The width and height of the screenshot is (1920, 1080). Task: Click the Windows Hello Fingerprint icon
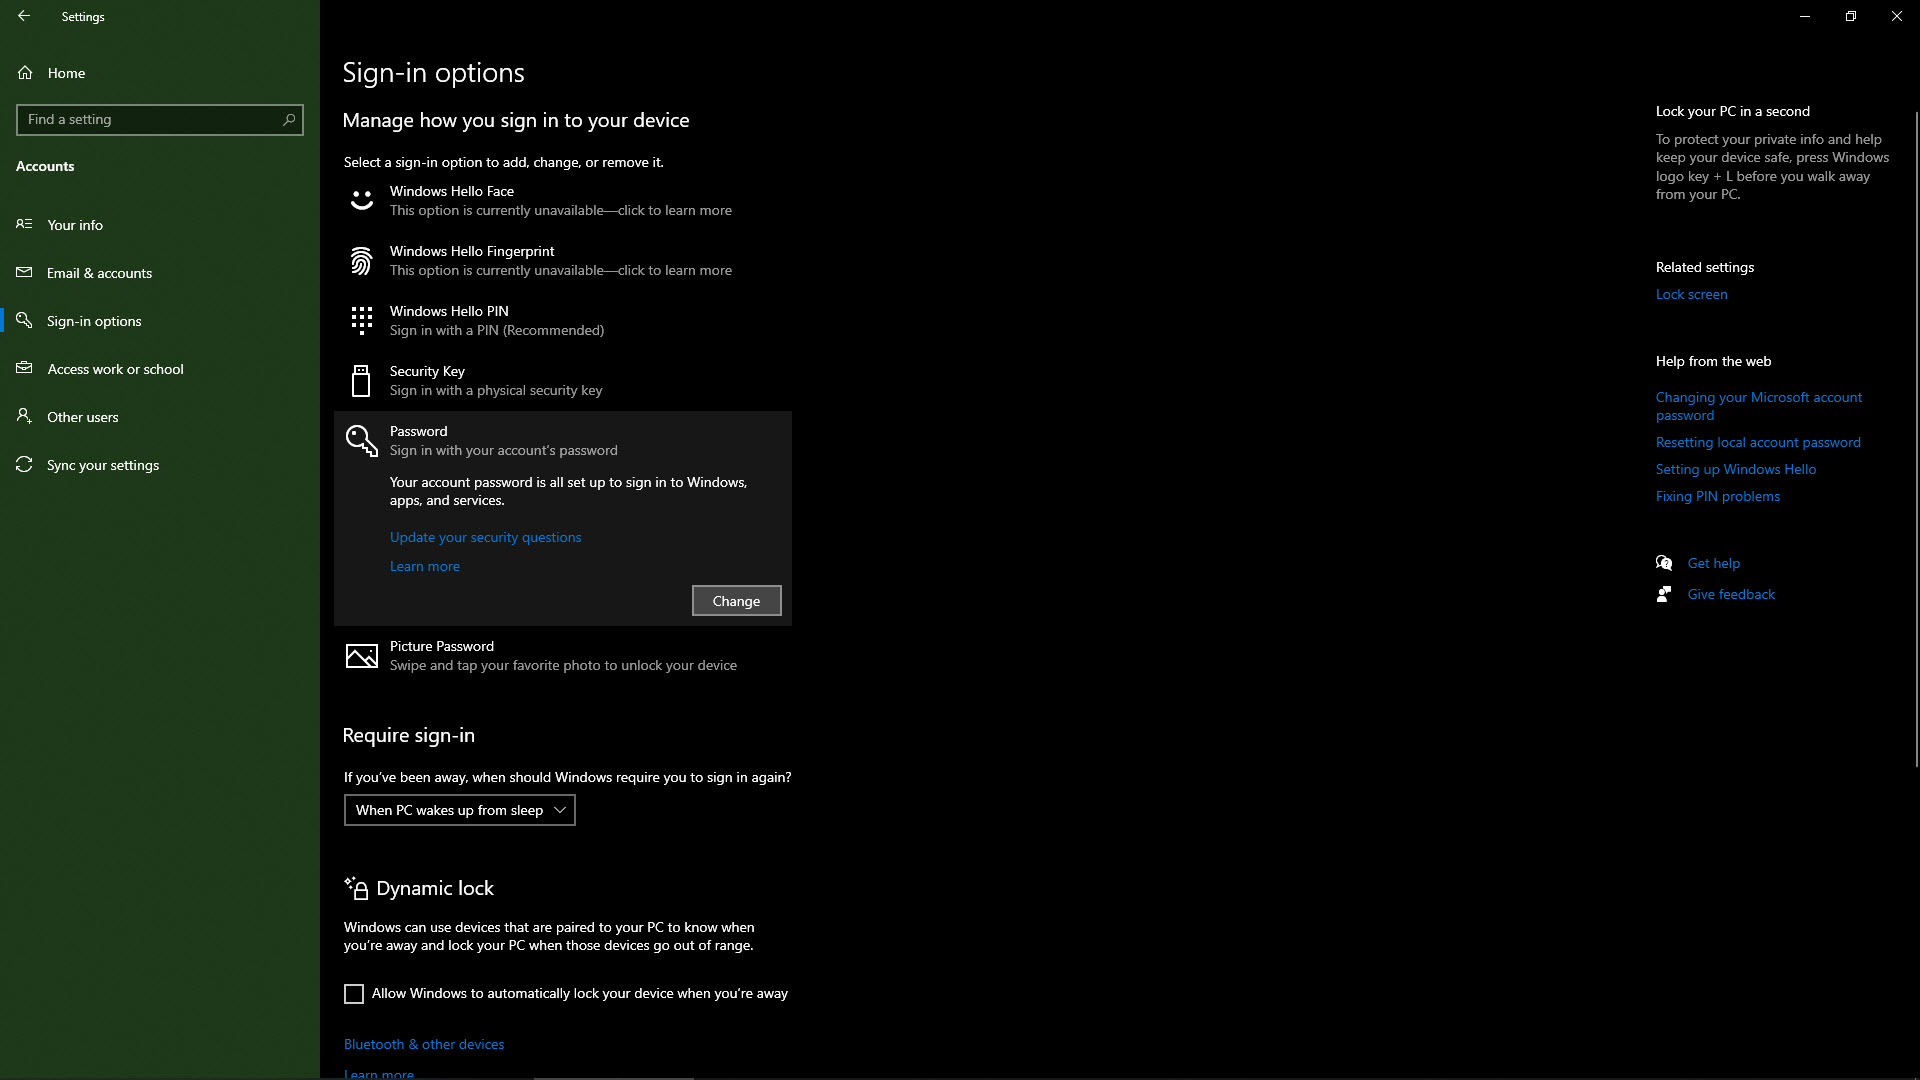coord(361,261)
